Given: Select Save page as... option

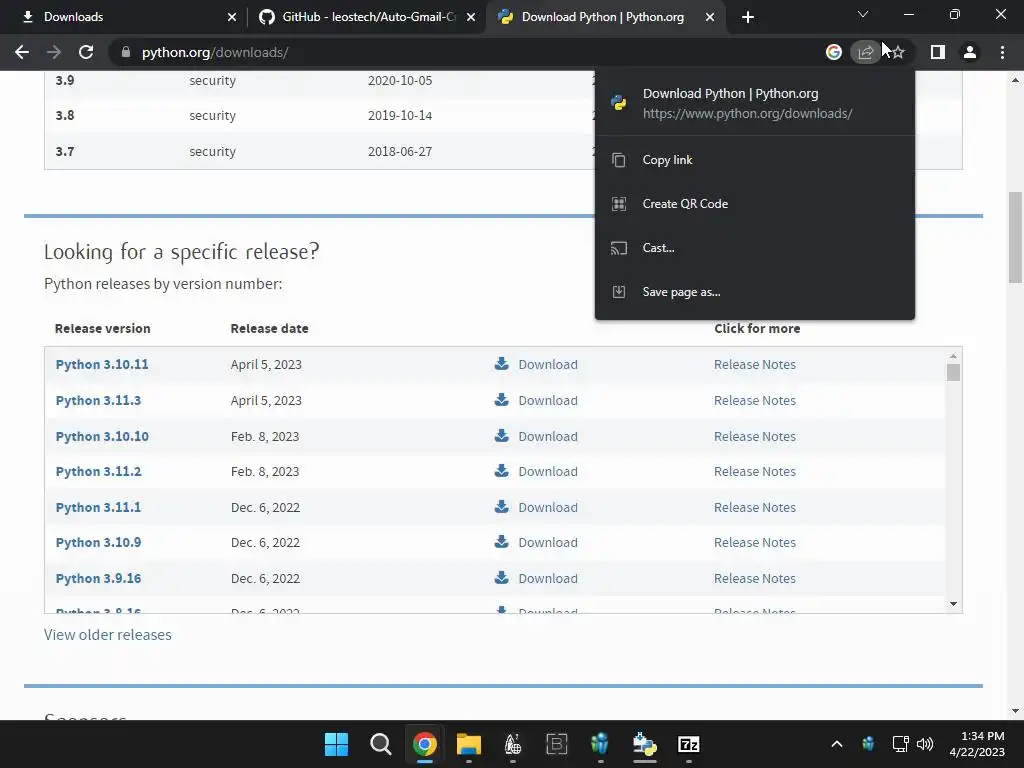Looking at the screenshot, I should (754, 292).
